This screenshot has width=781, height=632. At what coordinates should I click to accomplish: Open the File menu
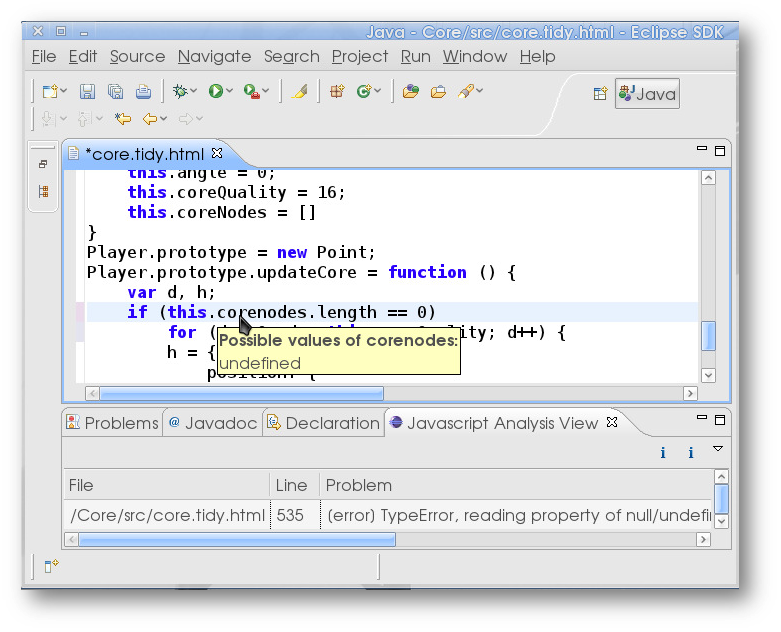tap(44, 57)
